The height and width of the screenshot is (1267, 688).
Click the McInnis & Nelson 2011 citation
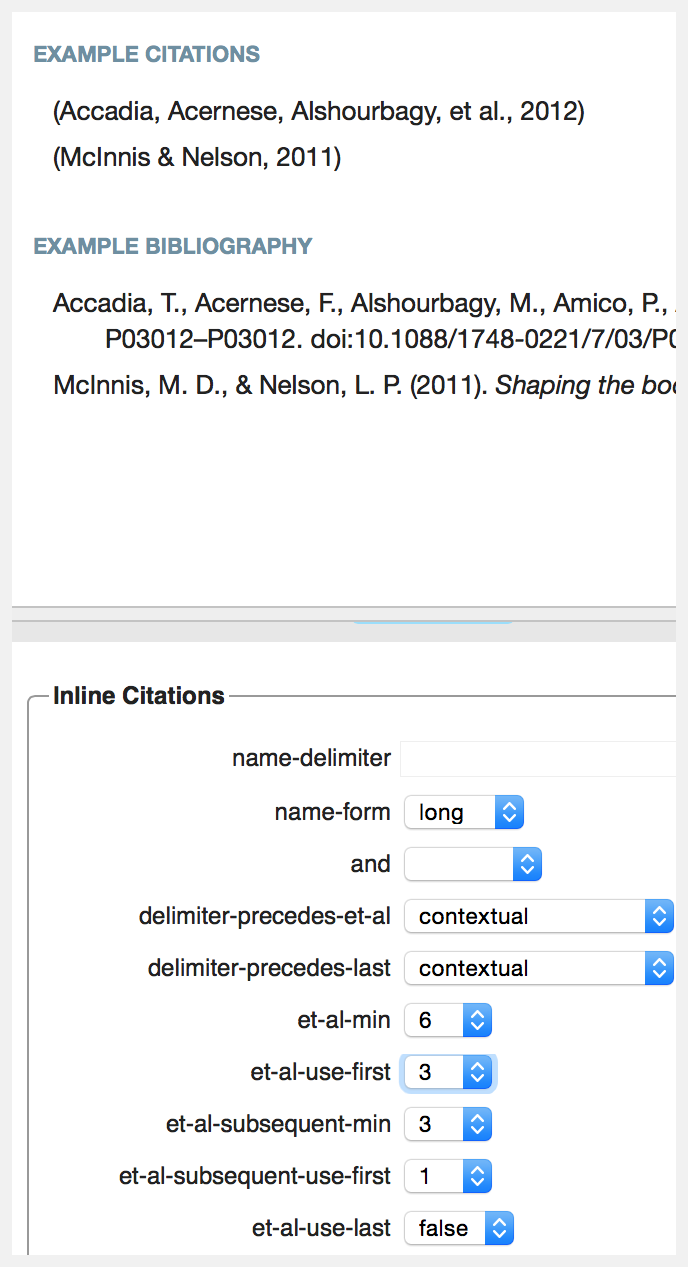pos(197,158)
